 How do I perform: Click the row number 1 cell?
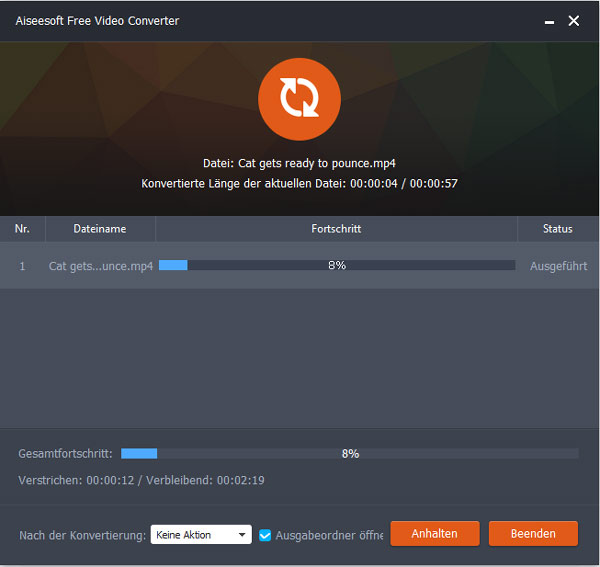point(22,267)
